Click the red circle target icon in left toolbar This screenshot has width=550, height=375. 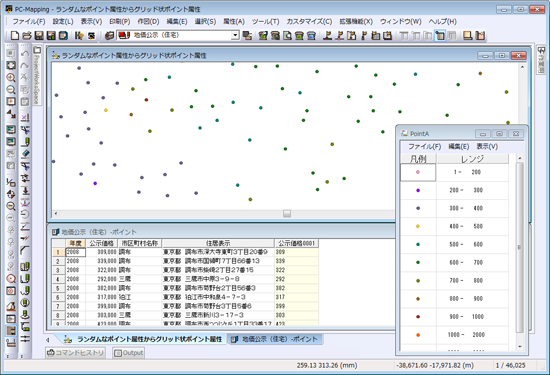11,279
